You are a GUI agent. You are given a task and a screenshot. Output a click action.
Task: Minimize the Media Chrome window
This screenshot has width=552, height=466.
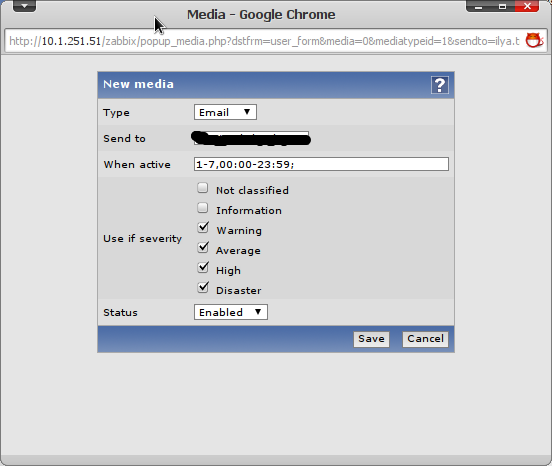pos(478,6)
